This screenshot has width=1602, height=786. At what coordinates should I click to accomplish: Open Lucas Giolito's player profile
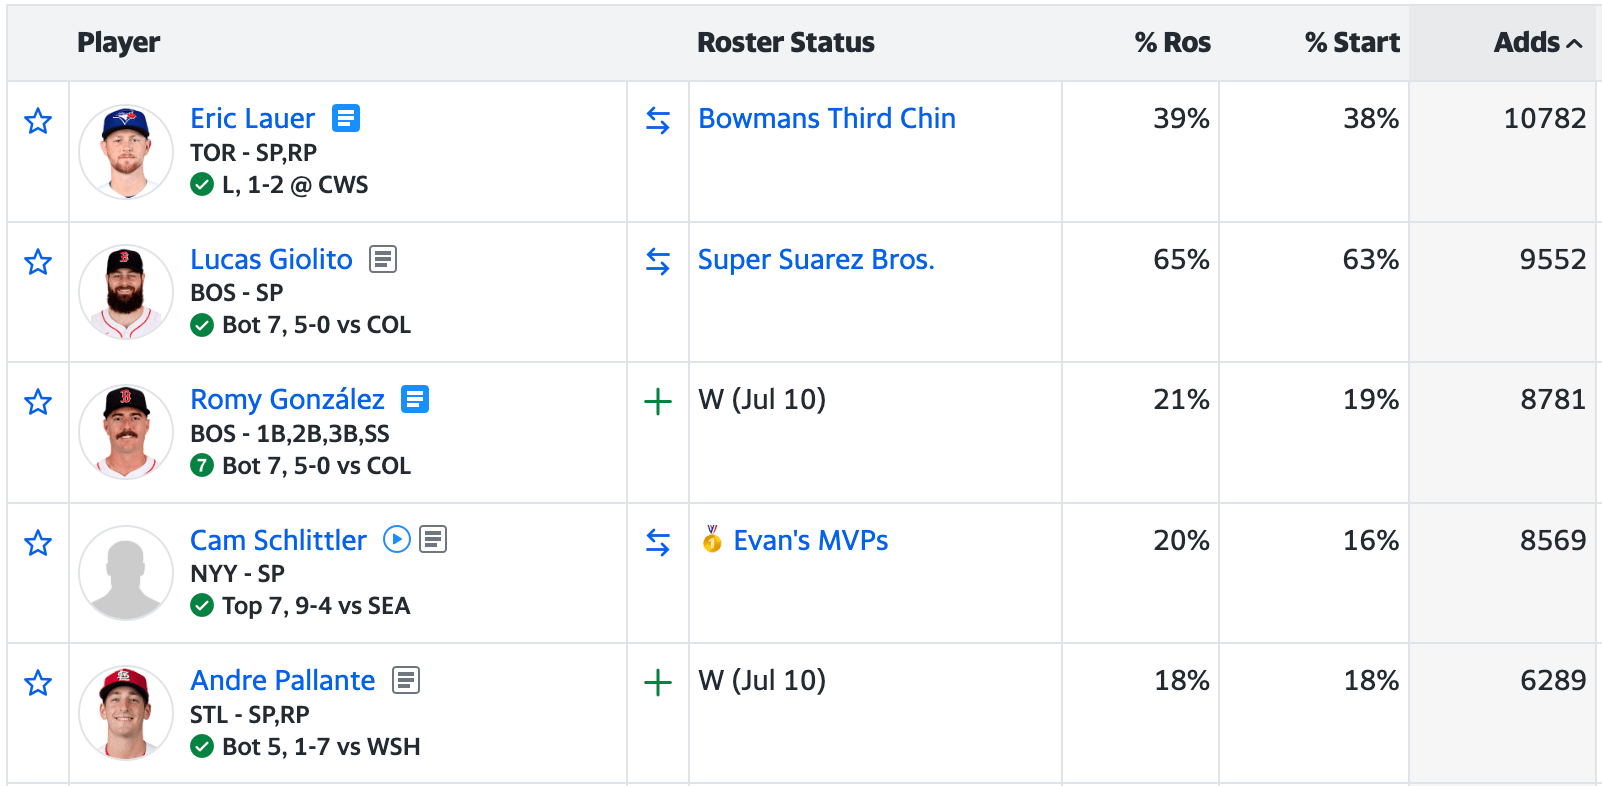point(271,259)
